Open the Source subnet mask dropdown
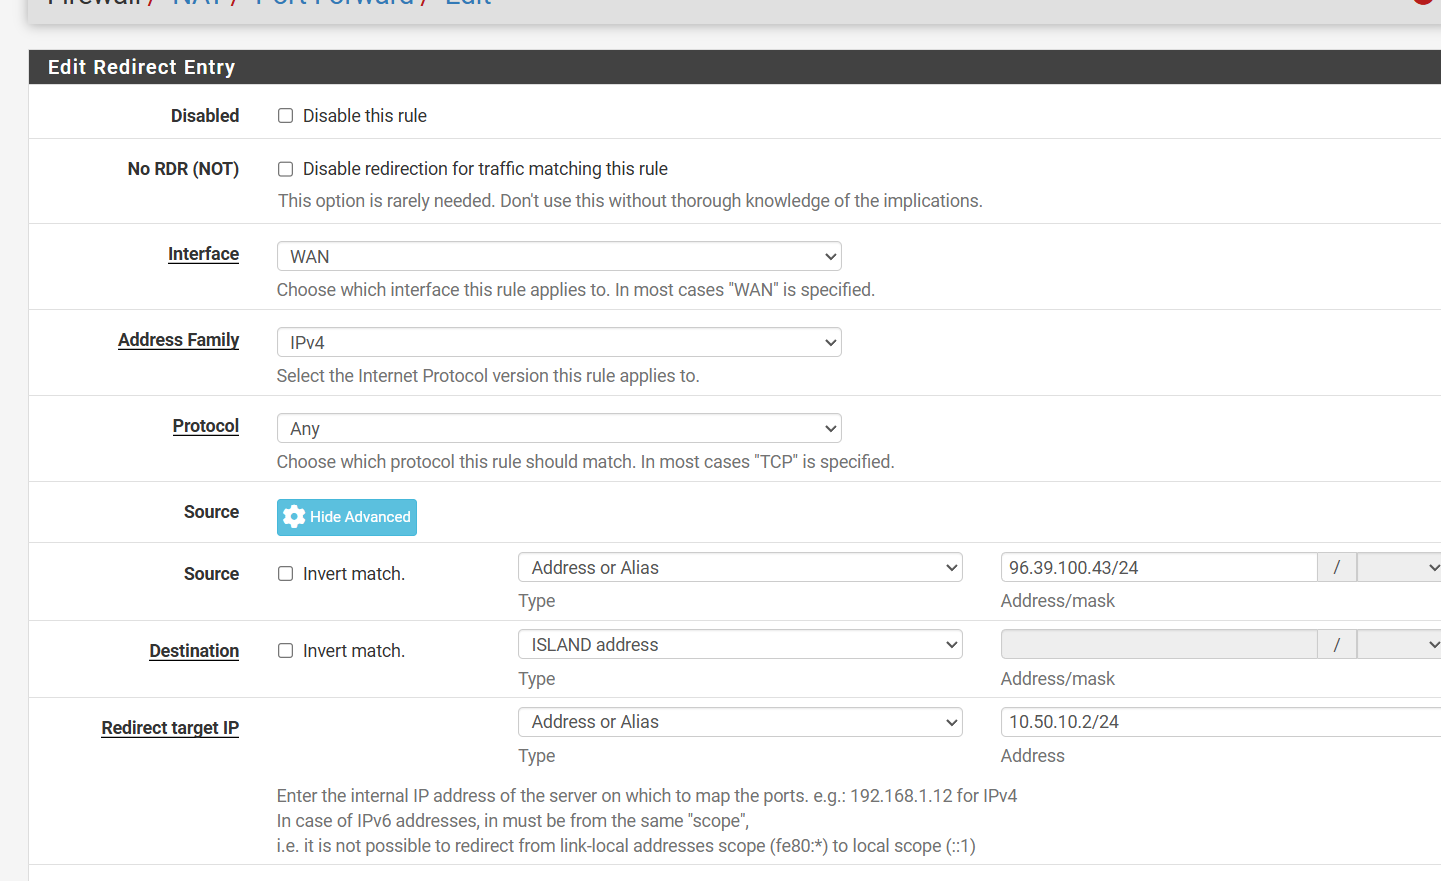The image size is (1441, 881). coord(1398,568)
